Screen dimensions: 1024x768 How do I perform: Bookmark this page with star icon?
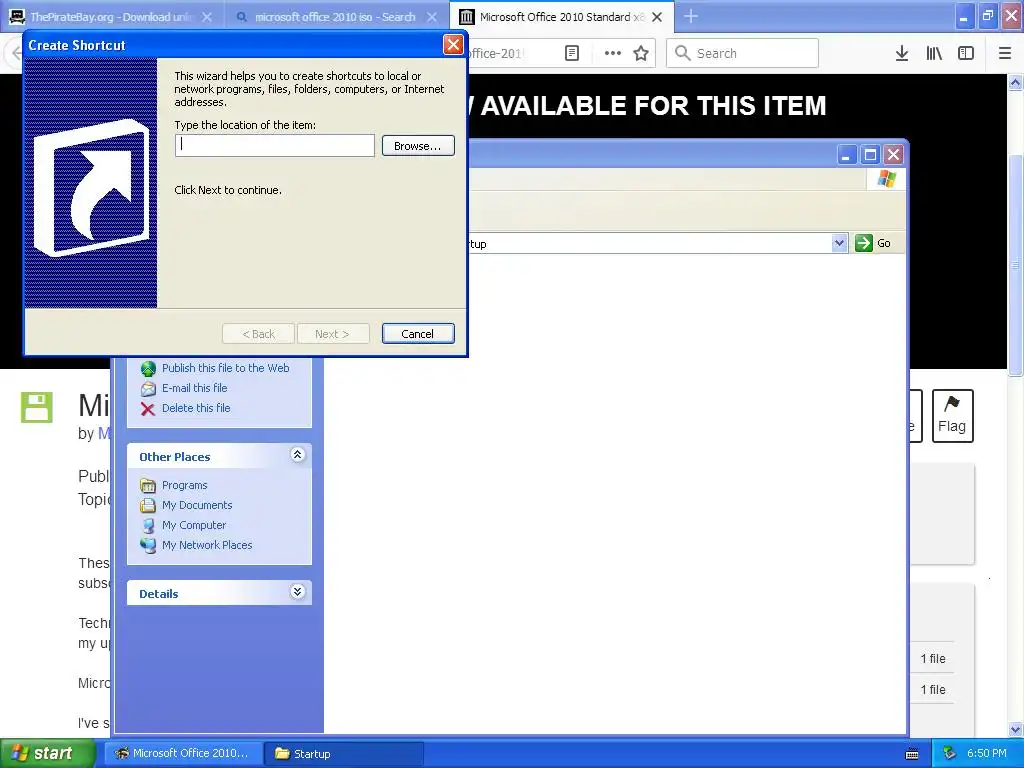pyautogui.click(x=641, y=53)
